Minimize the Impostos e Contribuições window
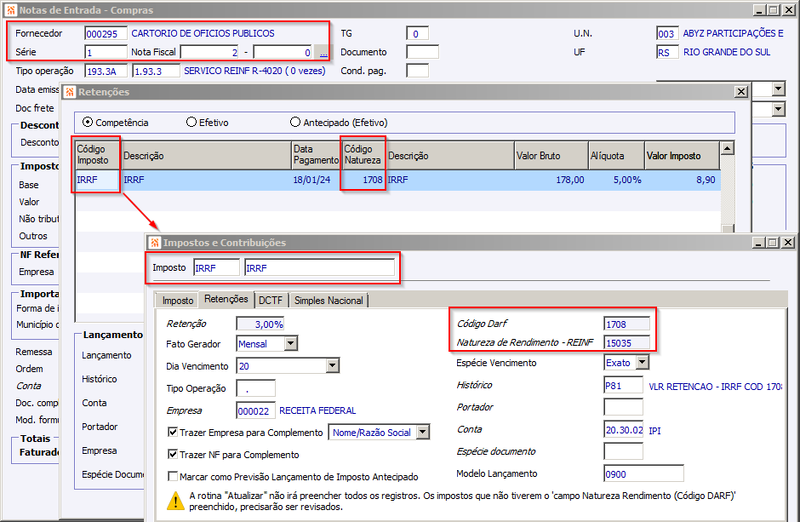Screen dimensions: 800x522 pos(759,242)
